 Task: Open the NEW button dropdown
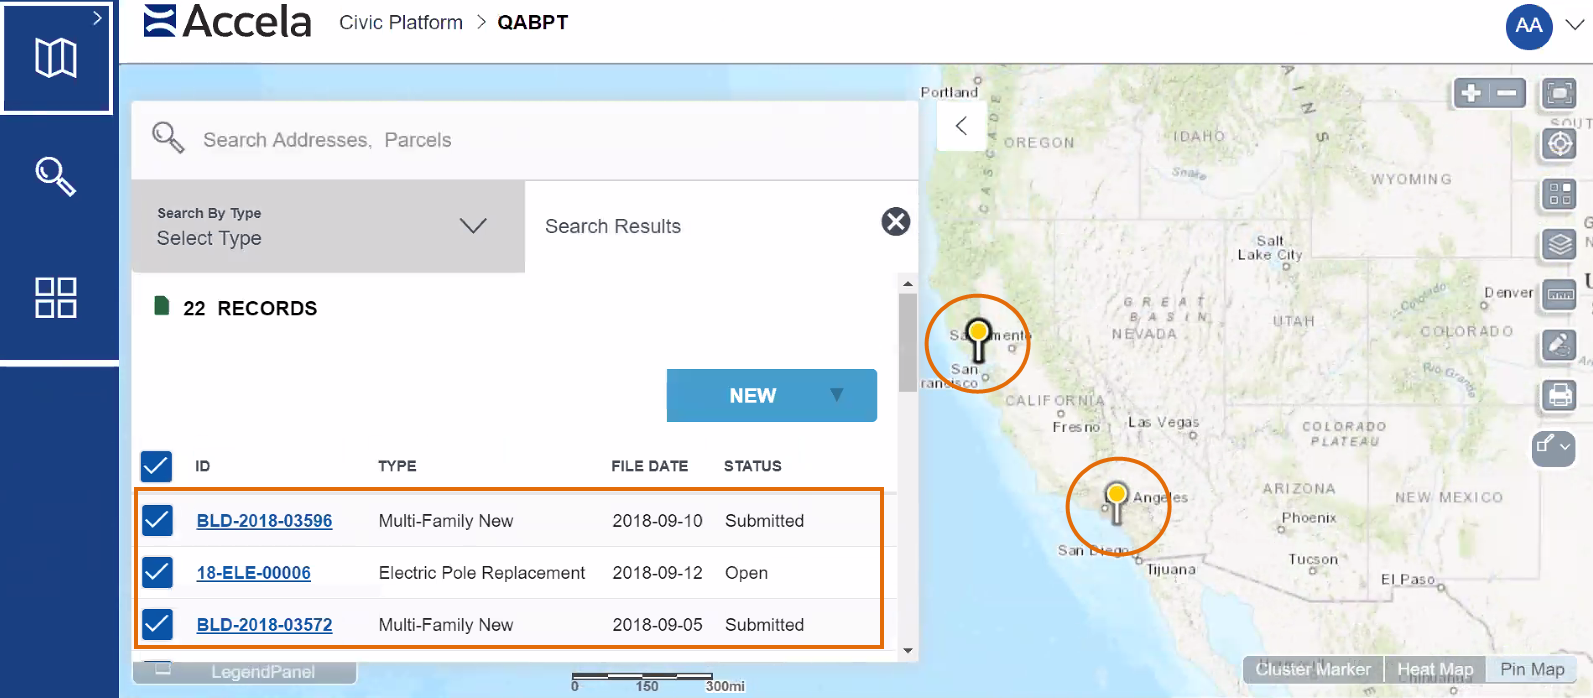tap(836, 395)
